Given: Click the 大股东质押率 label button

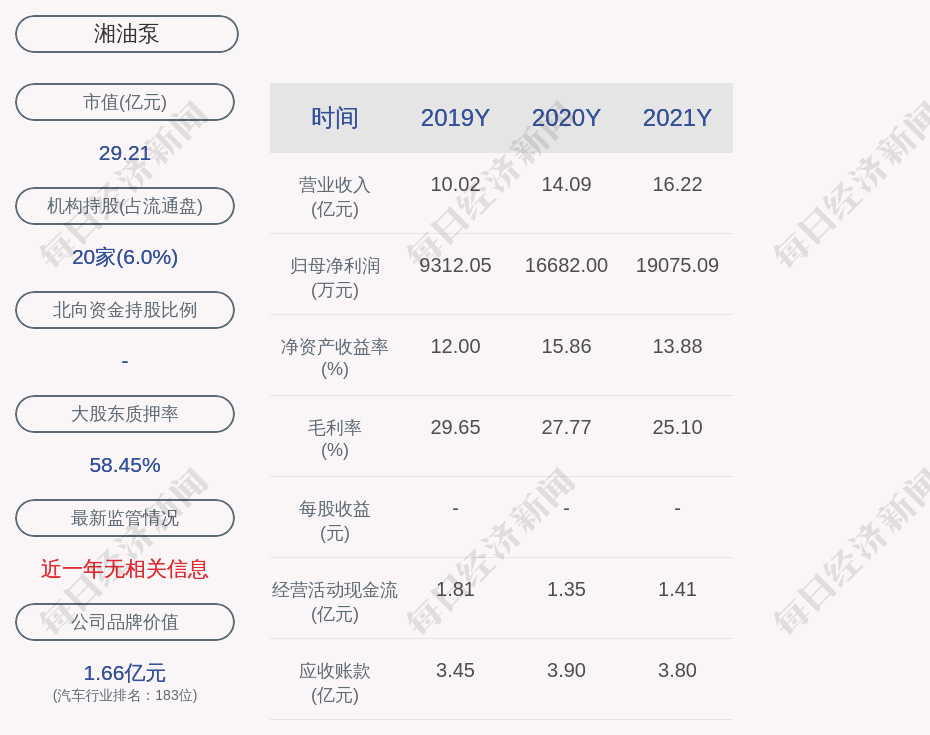Looking at the screenshot, I should pyautogui.click(x=125, y=414).
